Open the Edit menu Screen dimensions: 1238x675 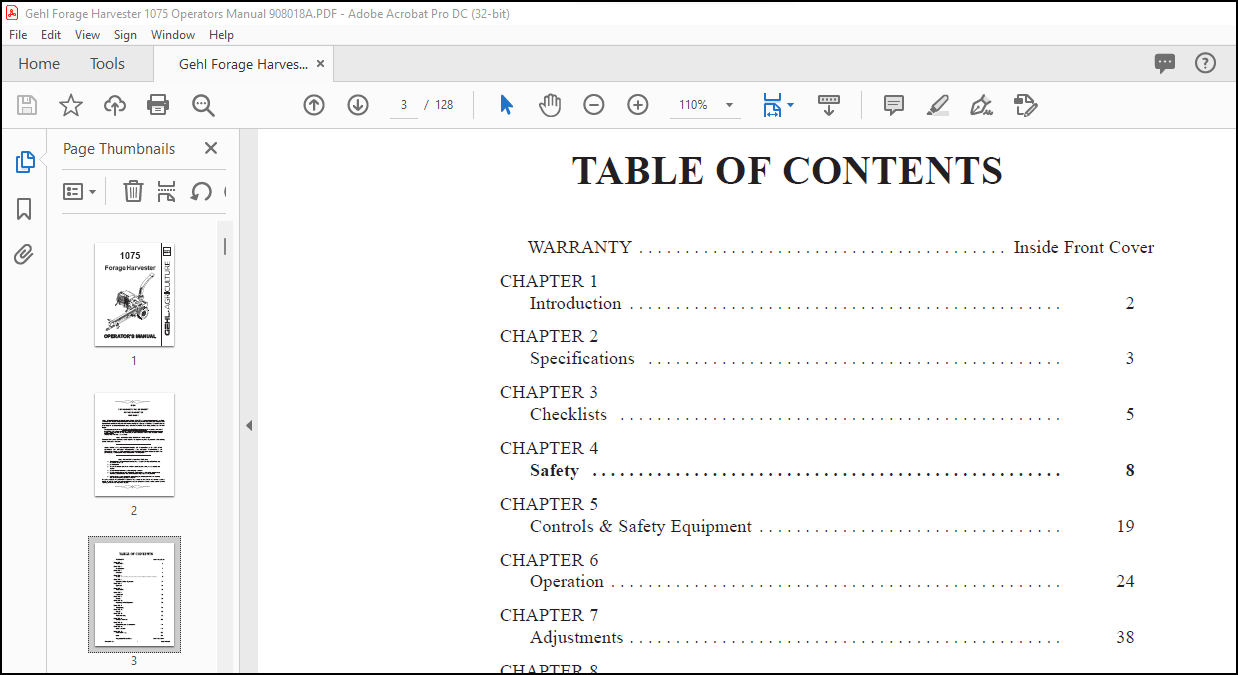tap(51, 34)
